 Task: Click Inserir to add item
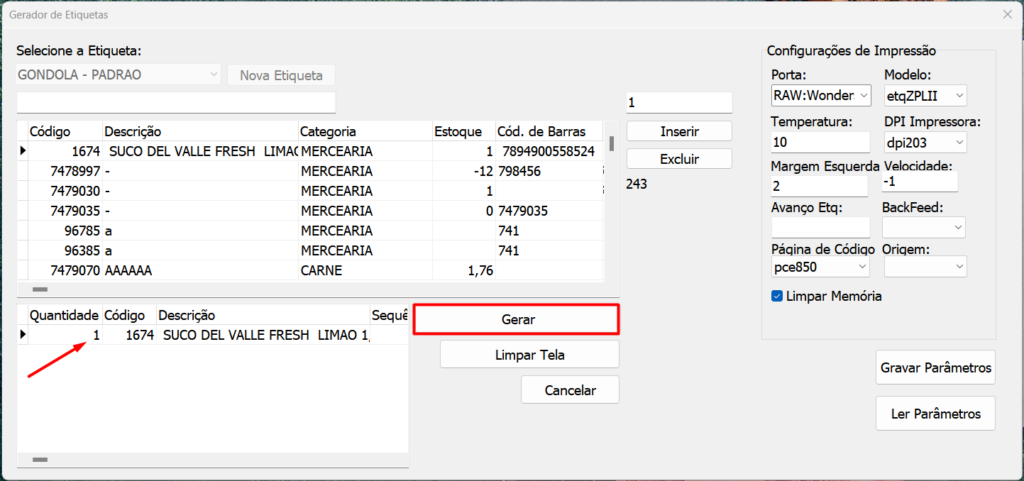click(679, 131)
